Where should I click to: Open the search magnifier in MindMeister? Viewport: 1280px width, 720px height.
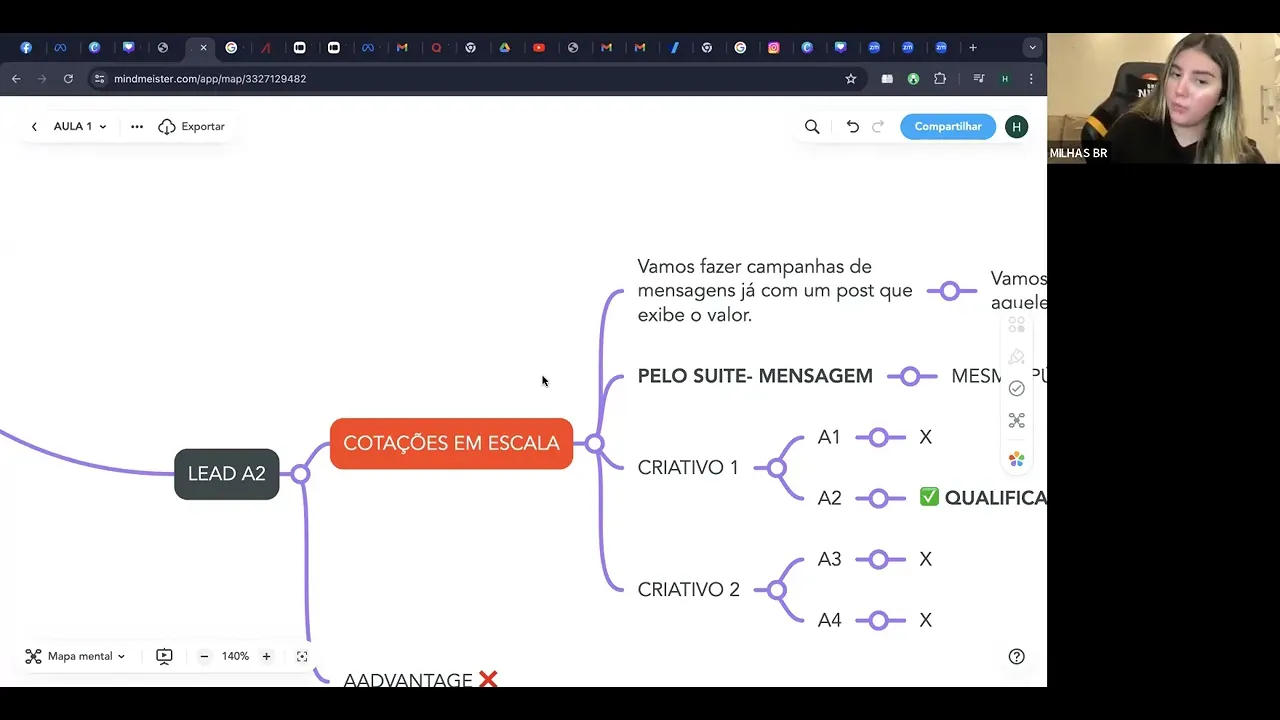coord(812,127)
